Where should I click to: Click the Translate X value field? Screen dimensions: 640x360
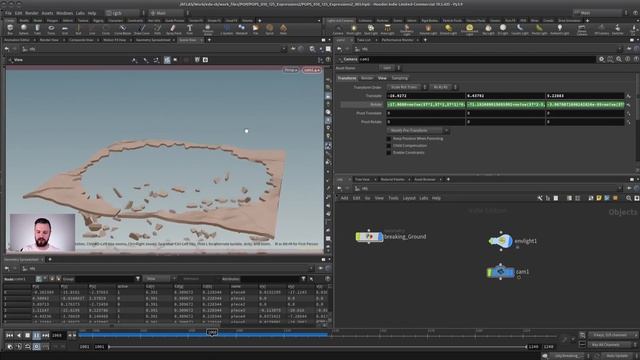426,96
